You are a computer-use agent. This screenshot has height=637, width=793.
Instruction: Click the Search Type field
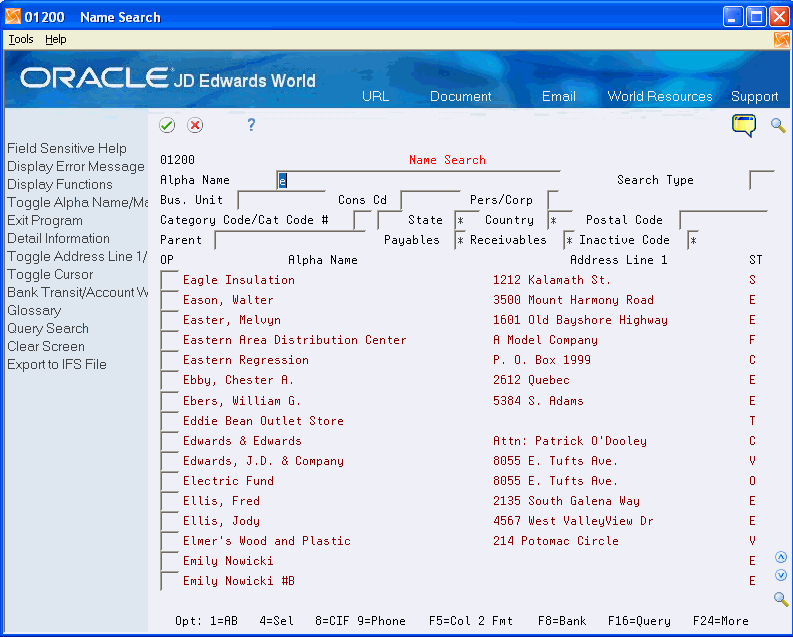pyautogui.click(x=762, y=180)
